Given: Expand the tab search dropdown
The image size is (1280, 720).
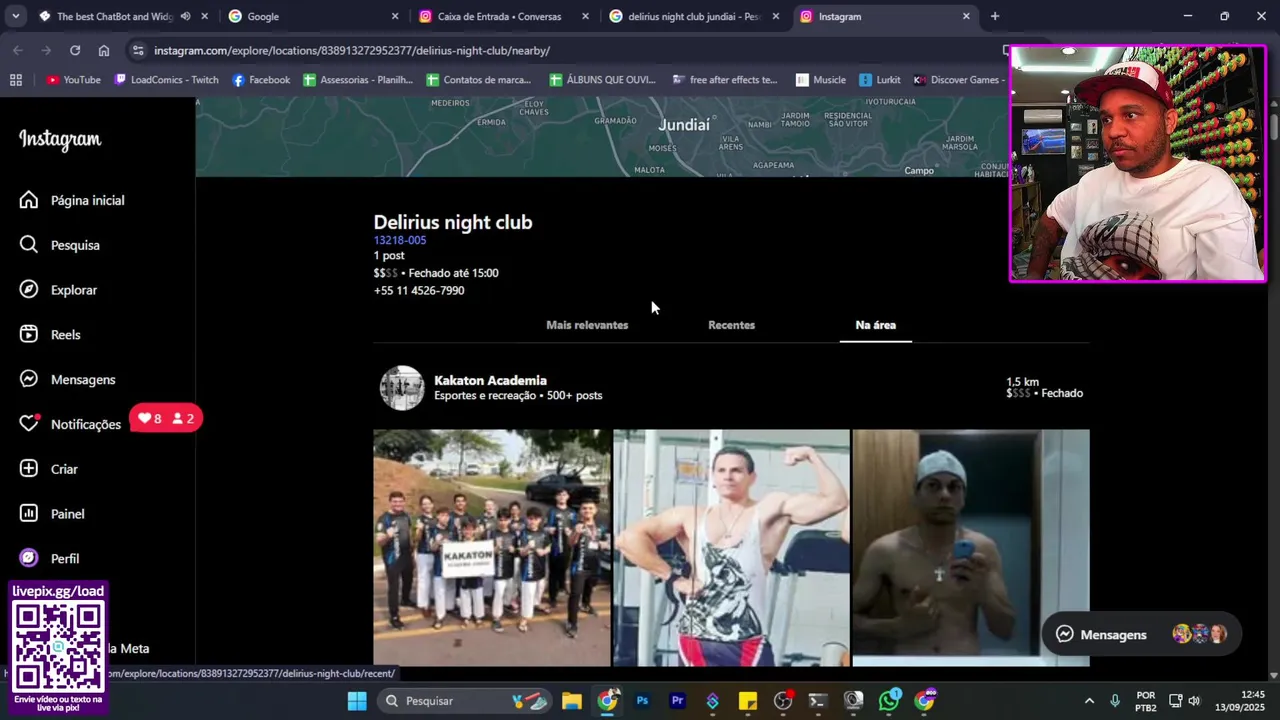Looking at the screenshot, I should pos(15,16).
